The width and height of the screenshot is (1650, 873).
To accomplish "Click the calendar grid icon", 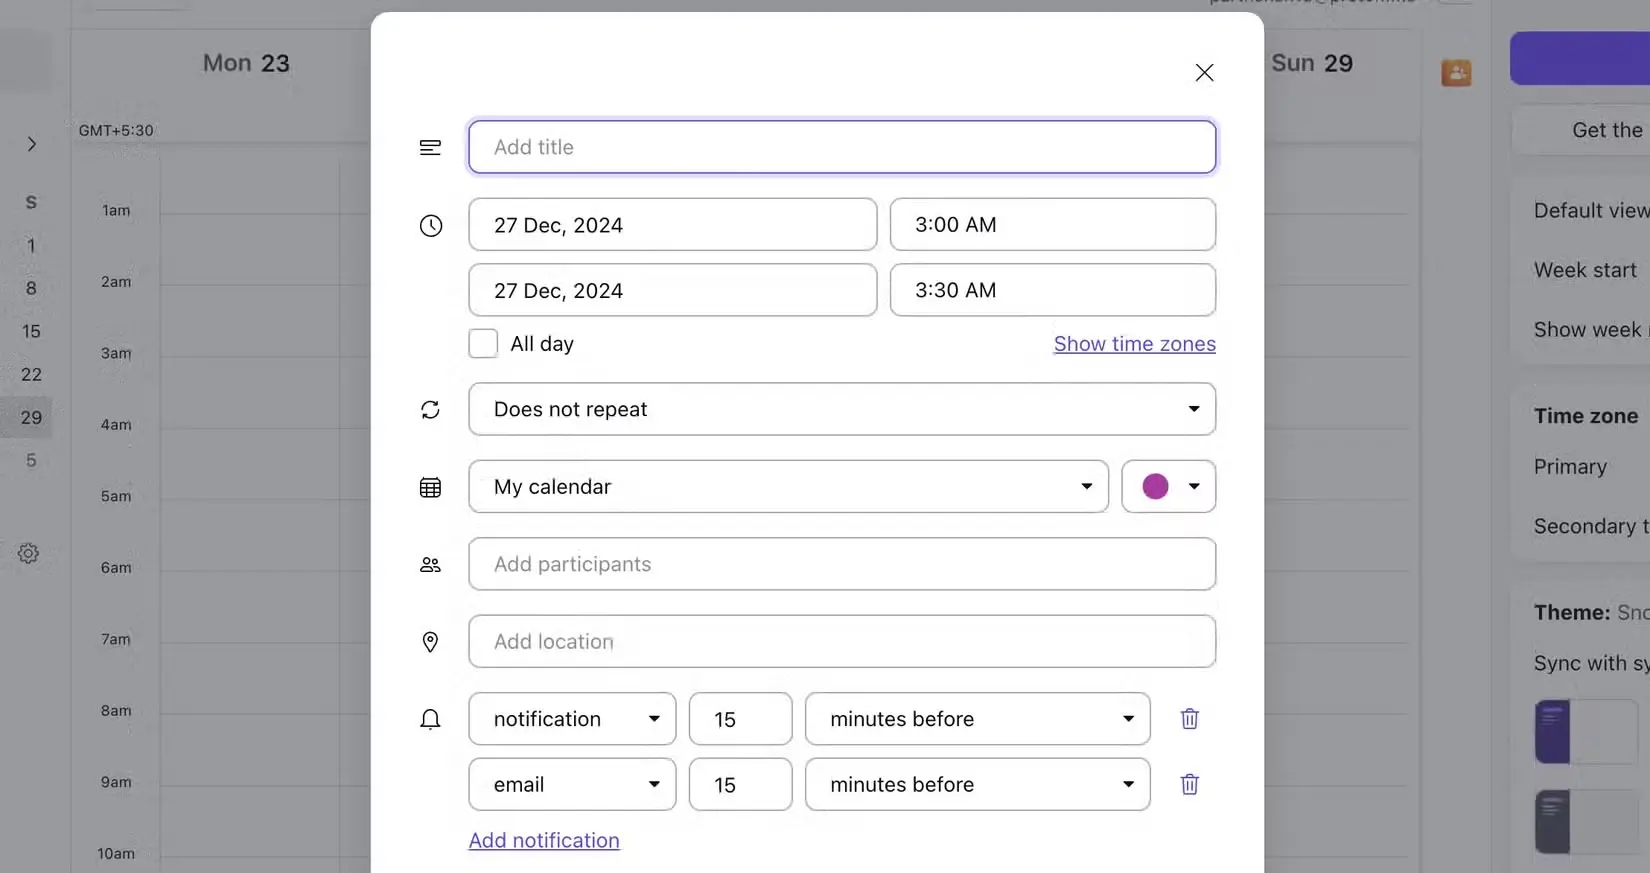I will tap(430, 488).
